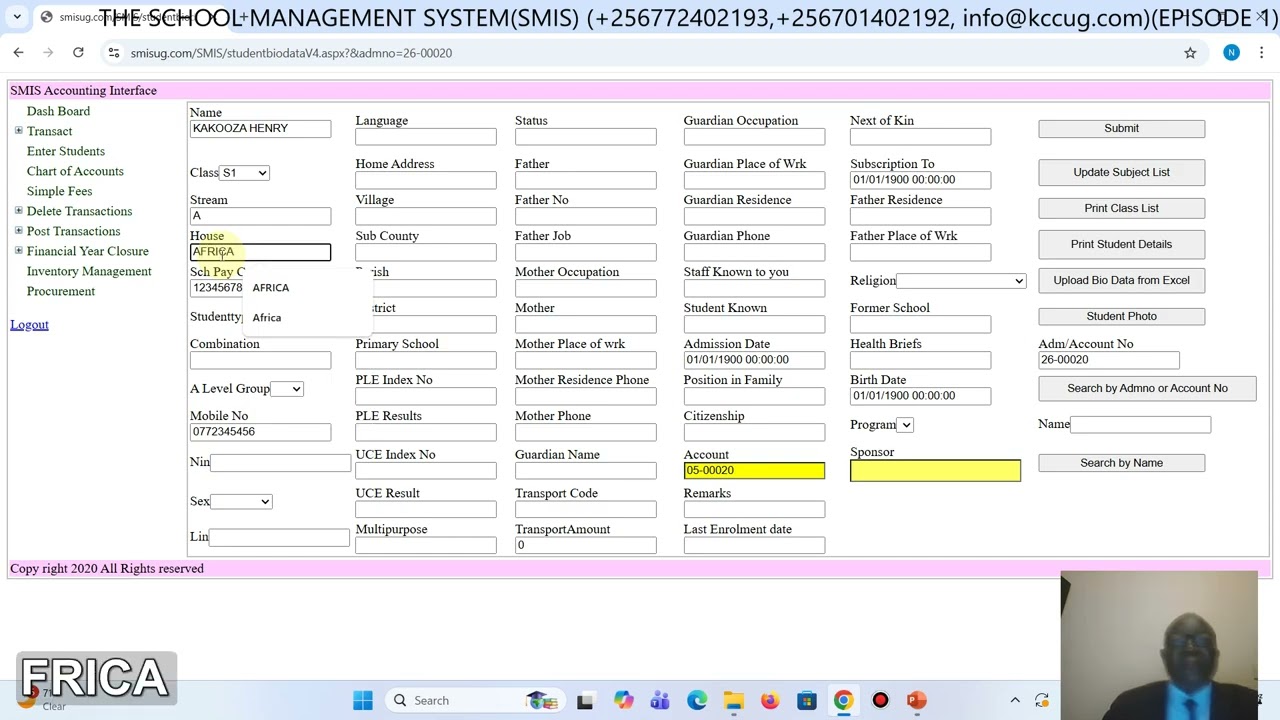
Task: Choose 'AFRICA' autocomplete suggestion
Action: [271, 288]
